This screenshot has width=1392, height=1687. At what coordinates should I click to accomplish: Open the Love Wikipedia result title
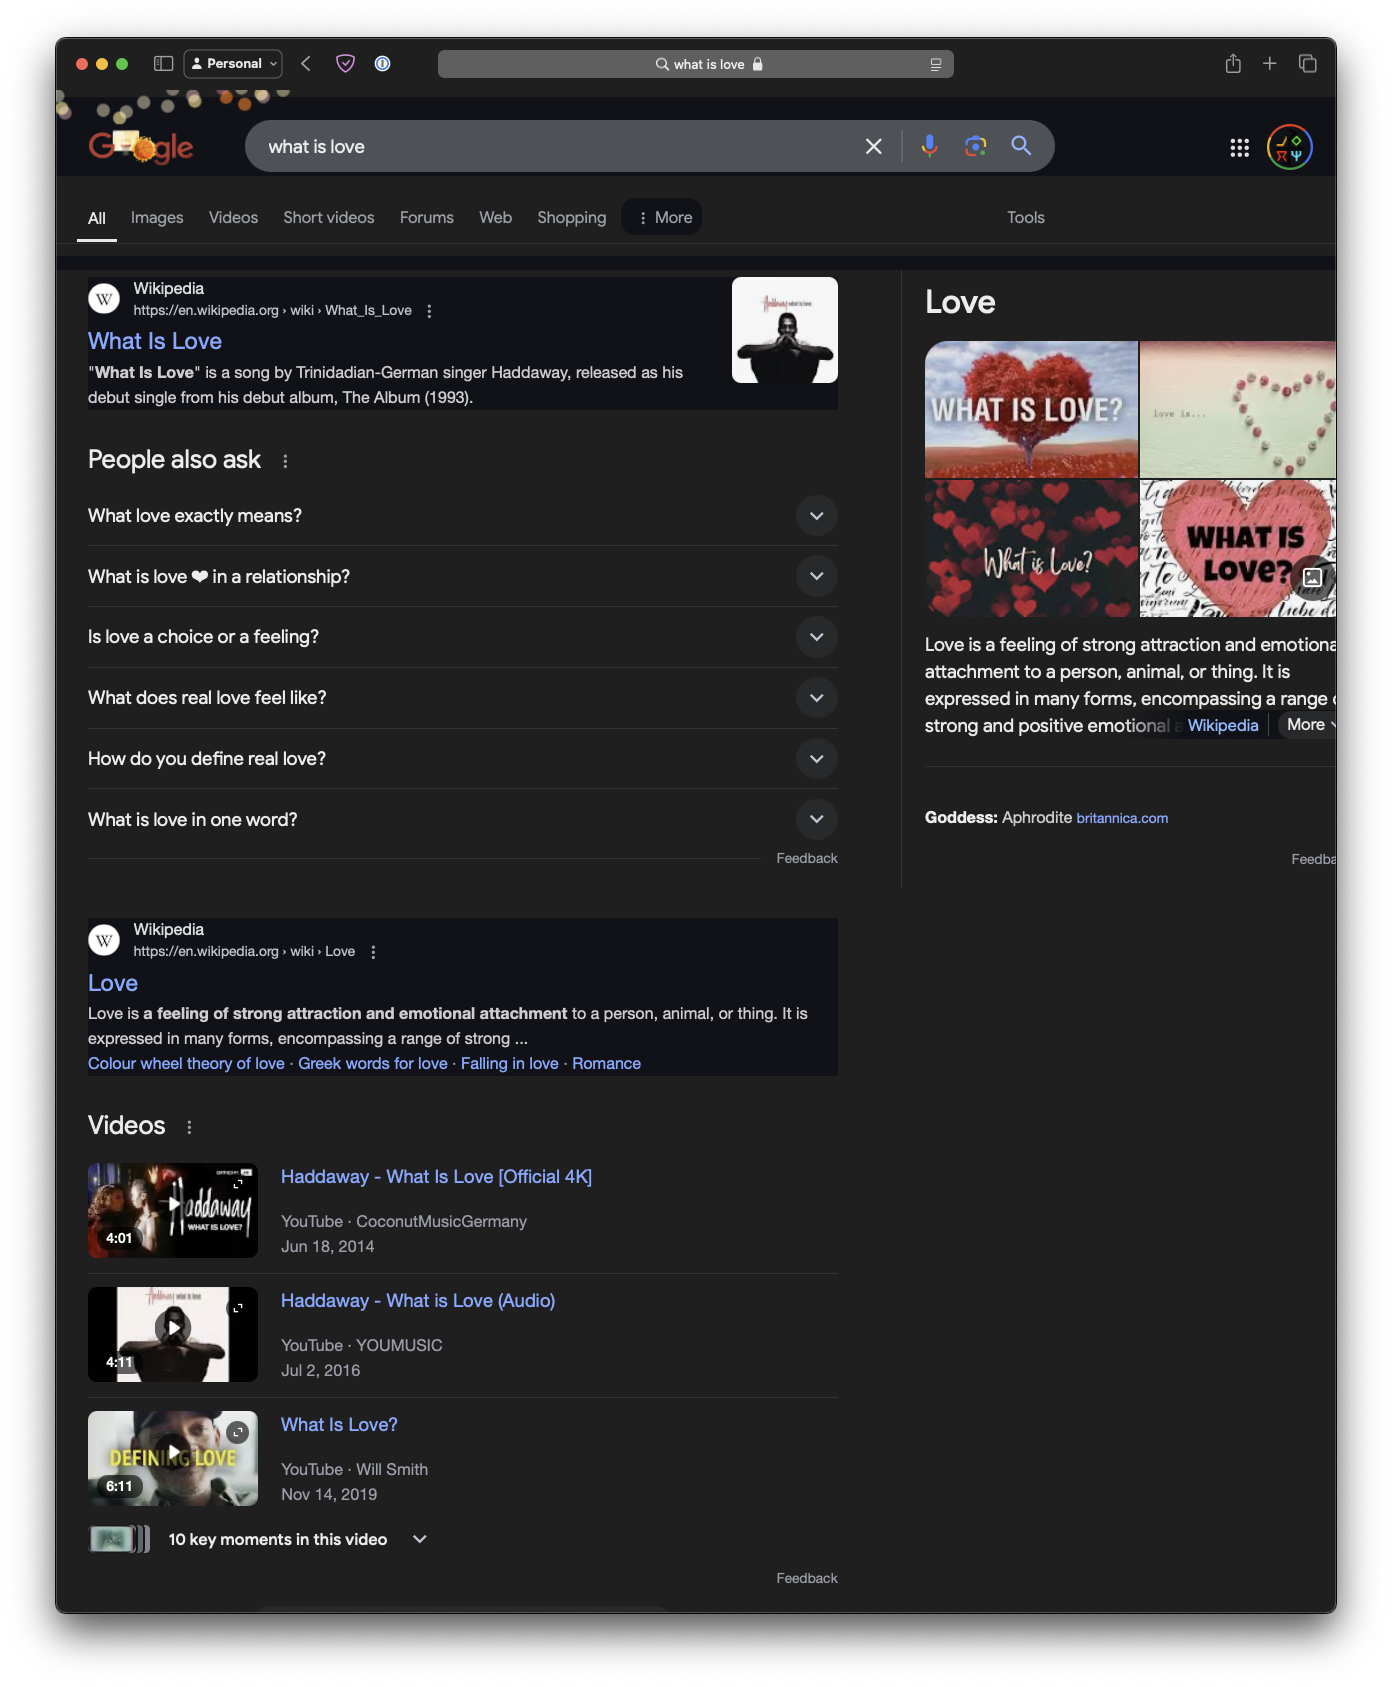(113, 983)
